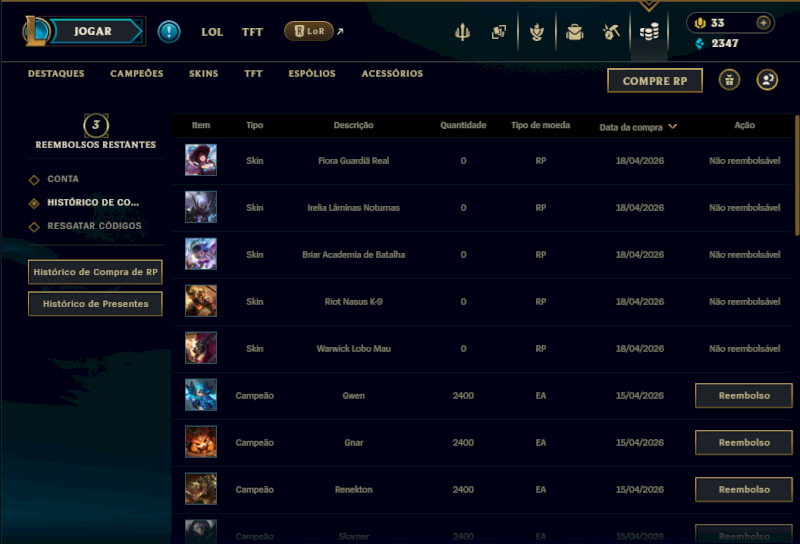Click Histórico de Presentes button

point(95,304)
